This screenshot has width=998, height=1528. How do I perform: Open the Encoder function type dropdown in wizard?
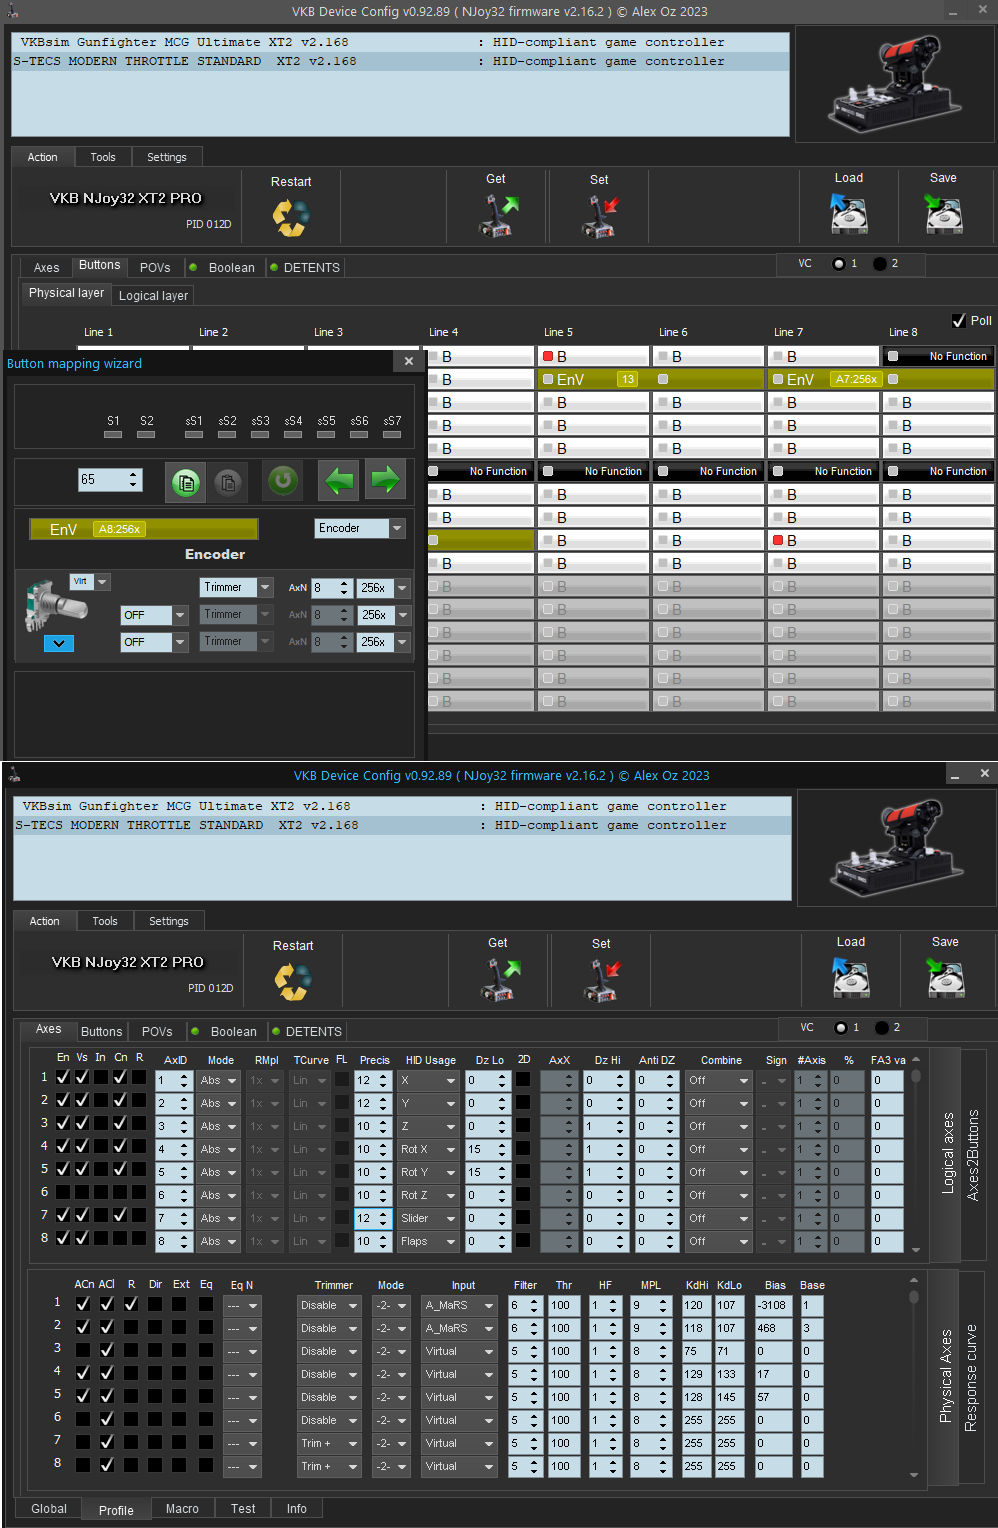tap(360, 528)
